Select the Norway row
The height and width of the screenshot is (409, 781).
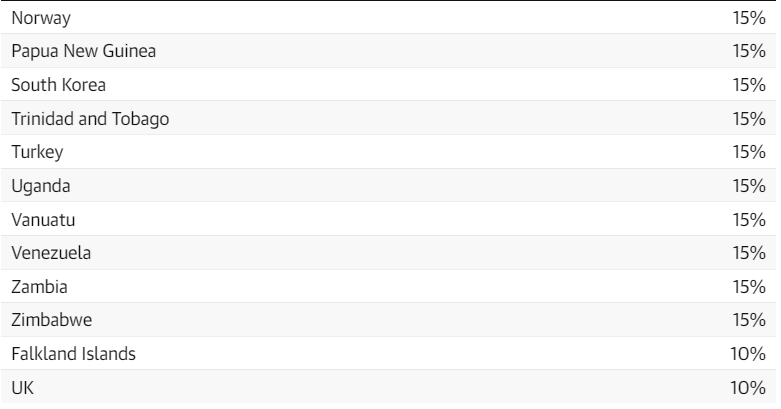coord(389,17)
